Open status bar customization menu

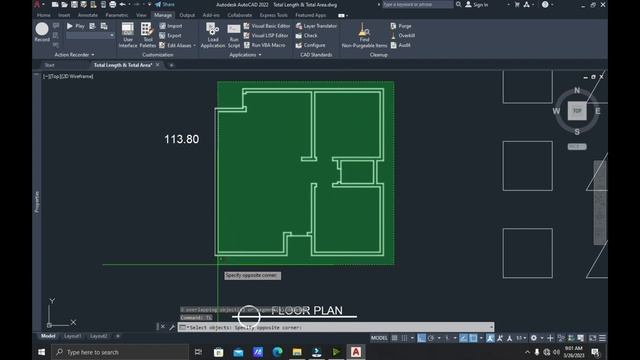coord(602,338)
